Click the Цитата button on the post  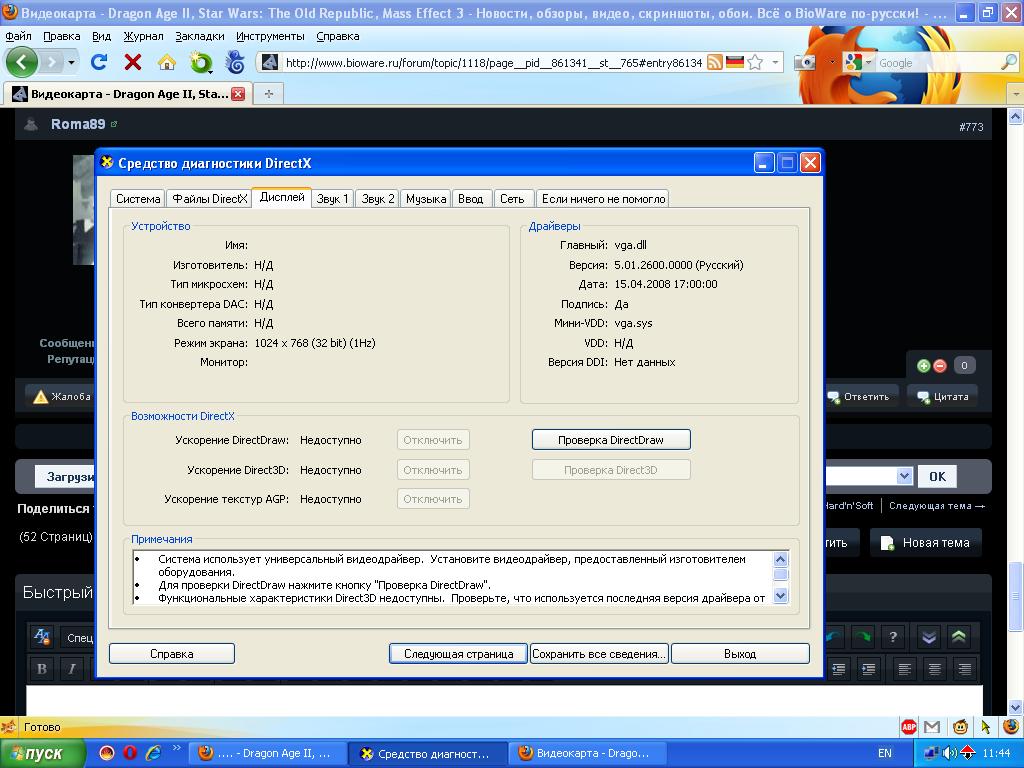(x=942, y=396)
